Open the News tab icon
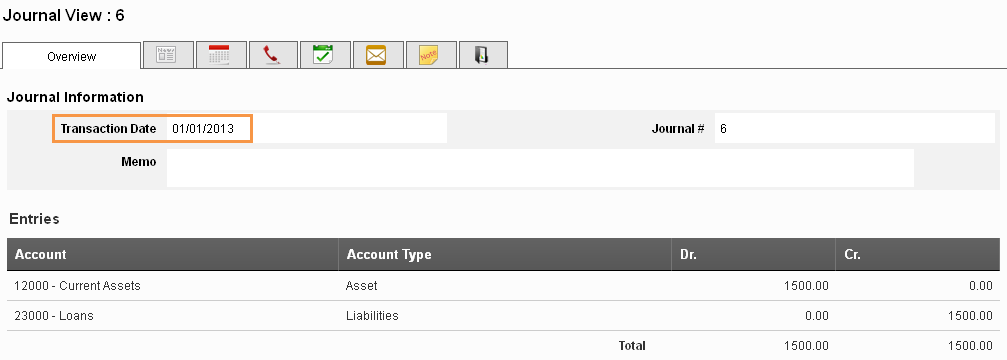The width and height of the screenshot is (1007, 360). (167, 55)
